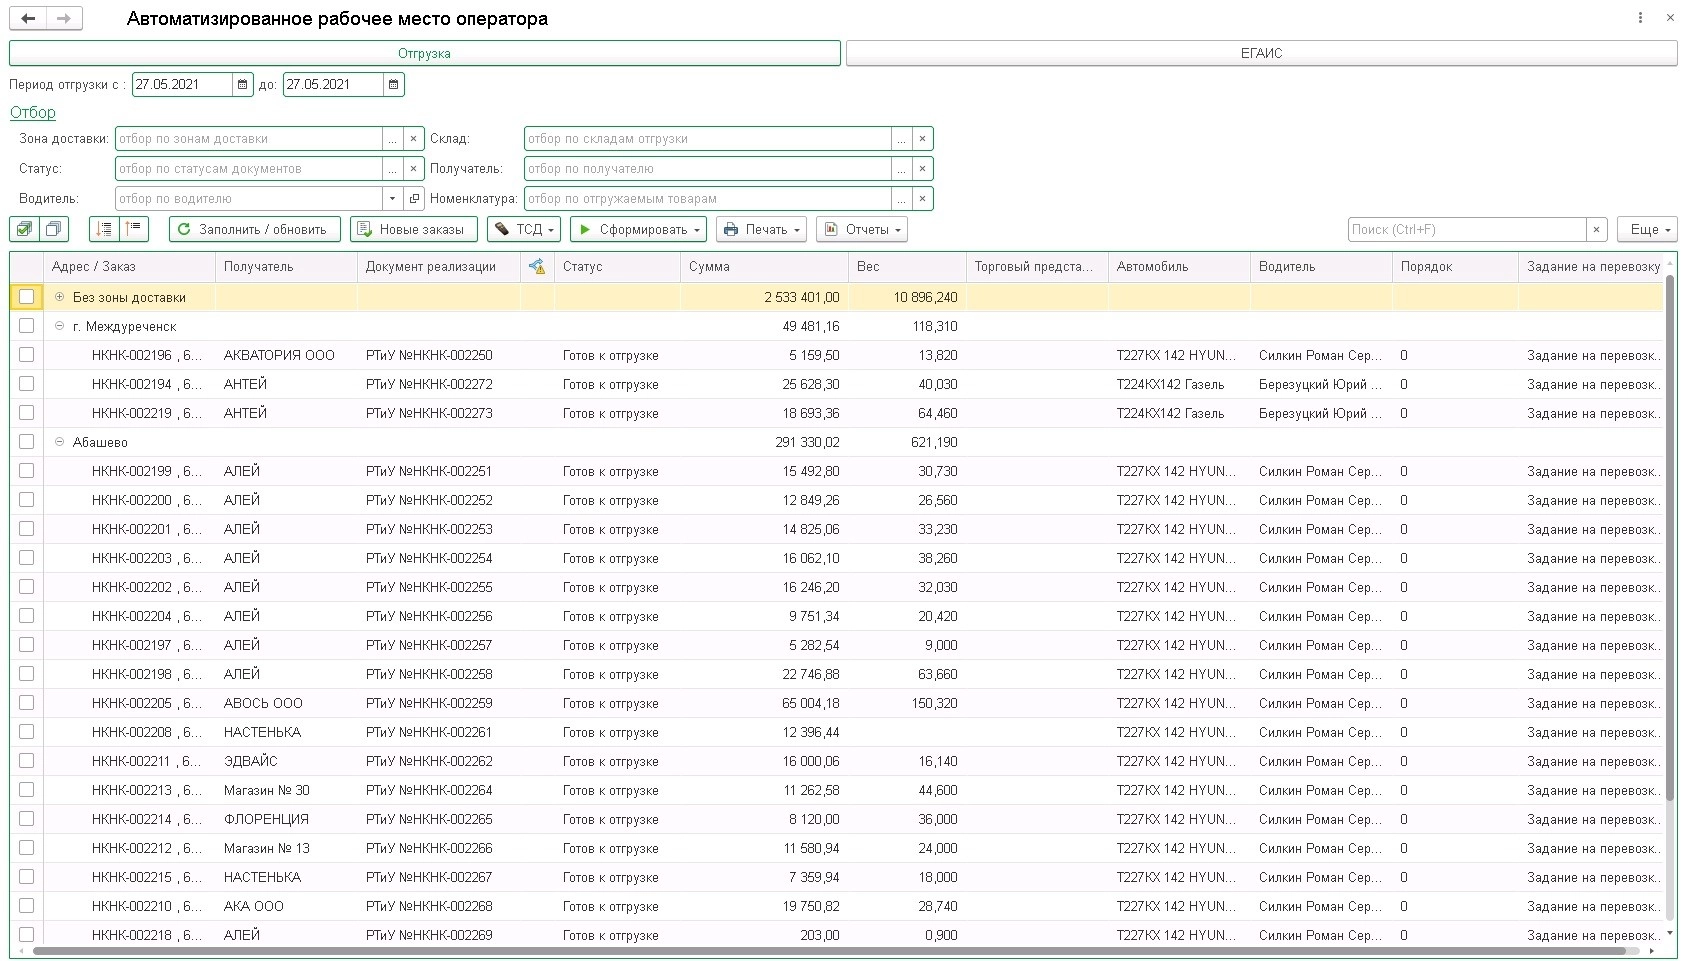Open the Водитель filter dropdown list
This screenshot has width=1695, height=961.
[392, 199]
